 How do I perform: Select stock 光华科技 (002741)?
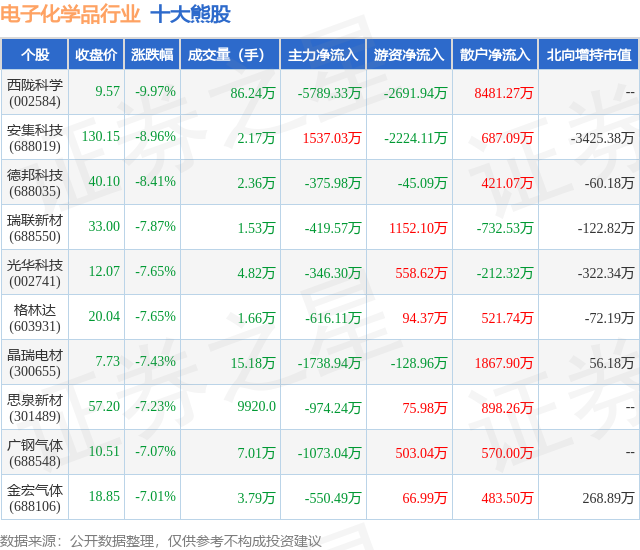(x=35, y=273)
